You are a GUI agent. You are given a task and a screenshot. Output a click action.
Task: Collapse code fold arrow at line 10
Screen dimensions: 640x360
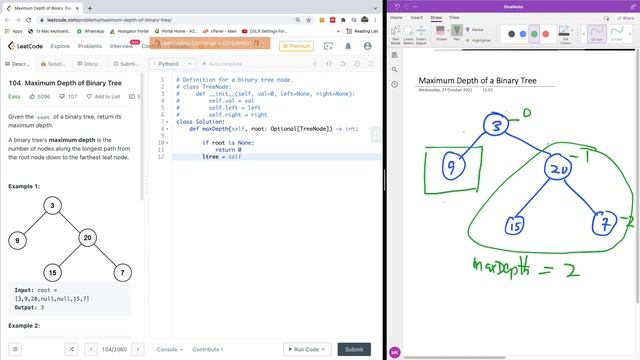pos(167,143)
